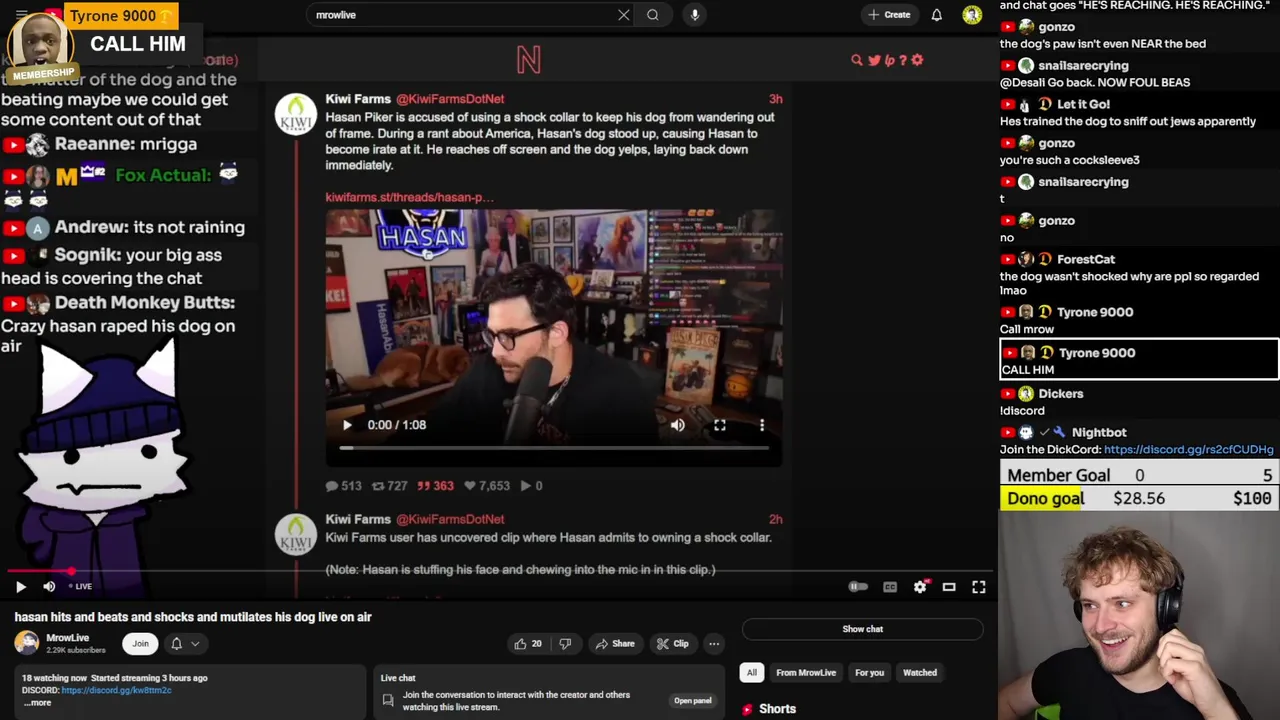Click the 513 replies count

click(x=343, y=486)
